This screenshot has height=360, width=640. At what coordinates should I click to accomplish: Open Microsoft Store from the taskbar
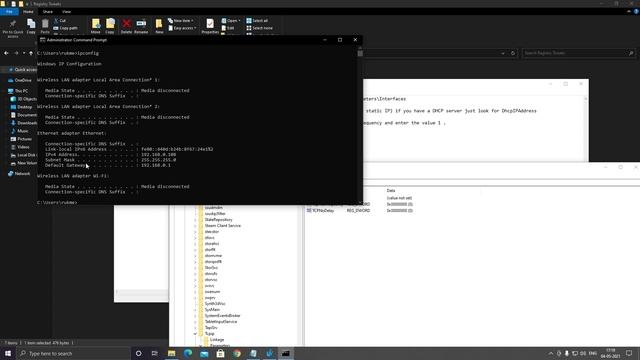click(x=220, y=353)
